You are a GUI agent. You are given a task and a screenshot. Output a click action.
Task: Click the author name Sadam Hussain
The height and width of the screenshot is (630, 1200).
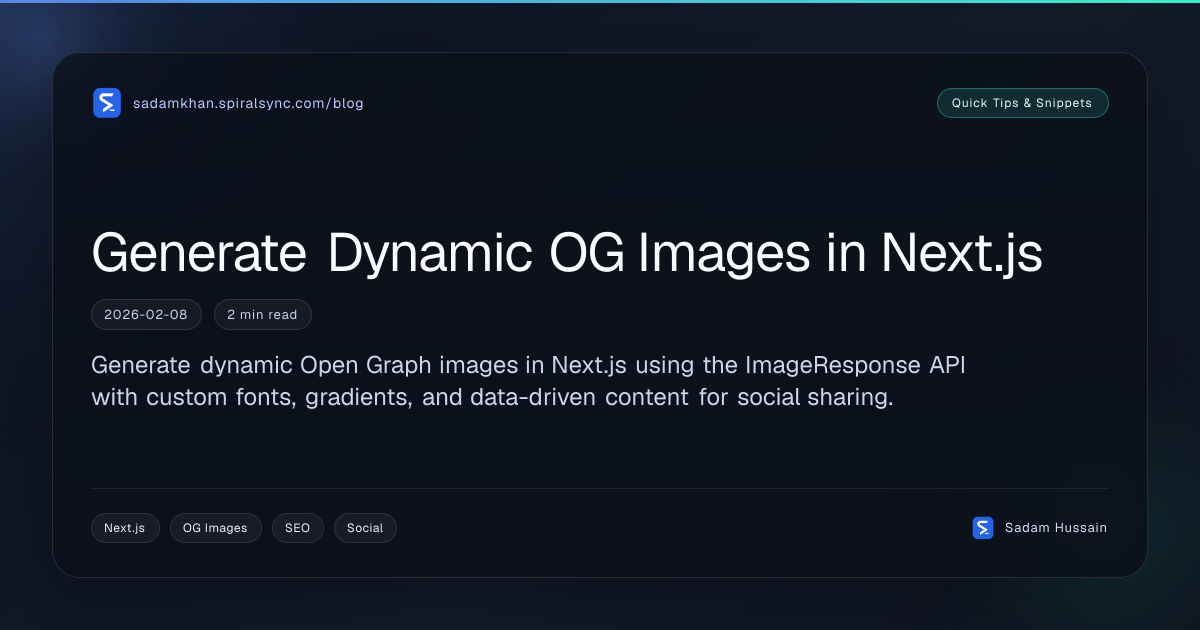(x=1056, y=528)
